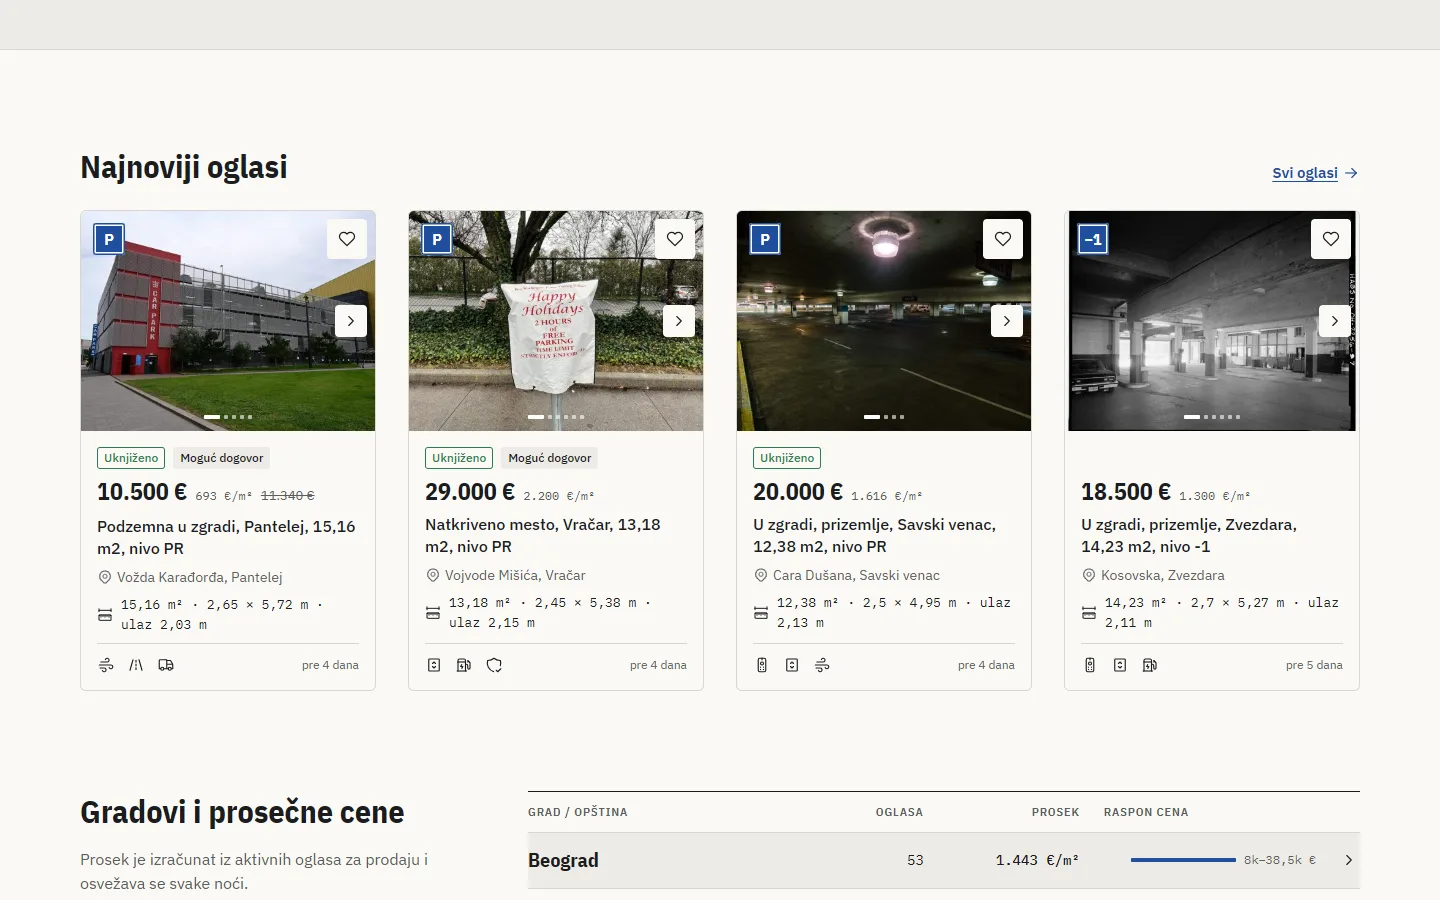1440x900 pixels.
Task: Click the shield security icon on the 29.000 € card
Action: (494, 665)
